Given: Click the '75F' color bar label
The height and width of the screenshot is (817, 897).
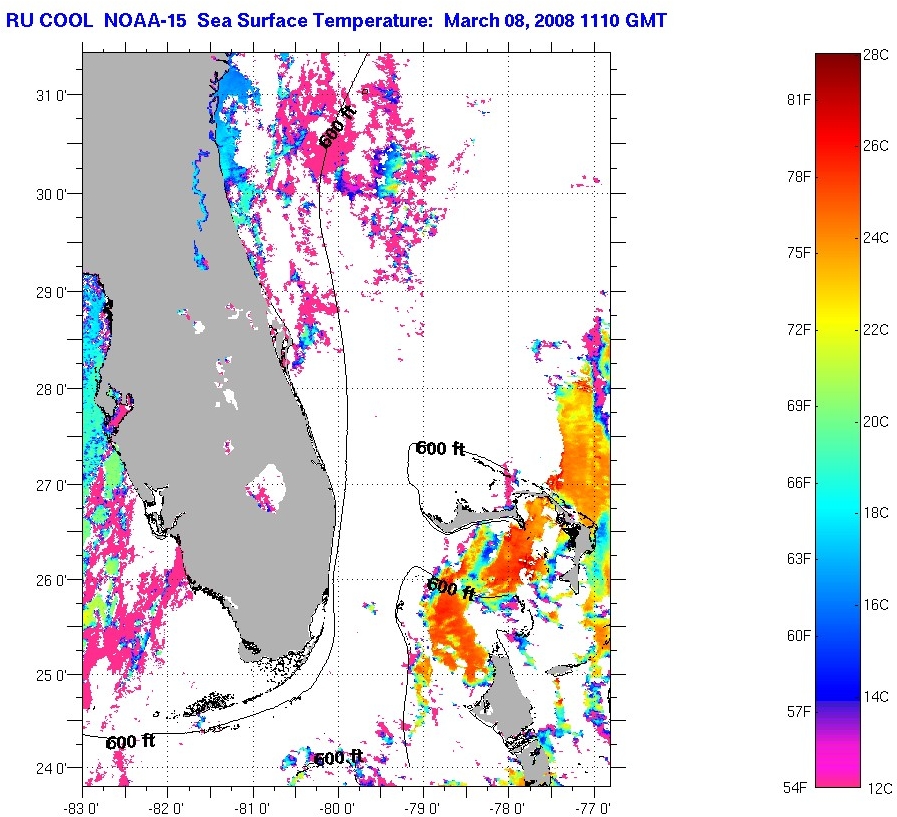Looking at the screenshot, I should coord(799,253).
